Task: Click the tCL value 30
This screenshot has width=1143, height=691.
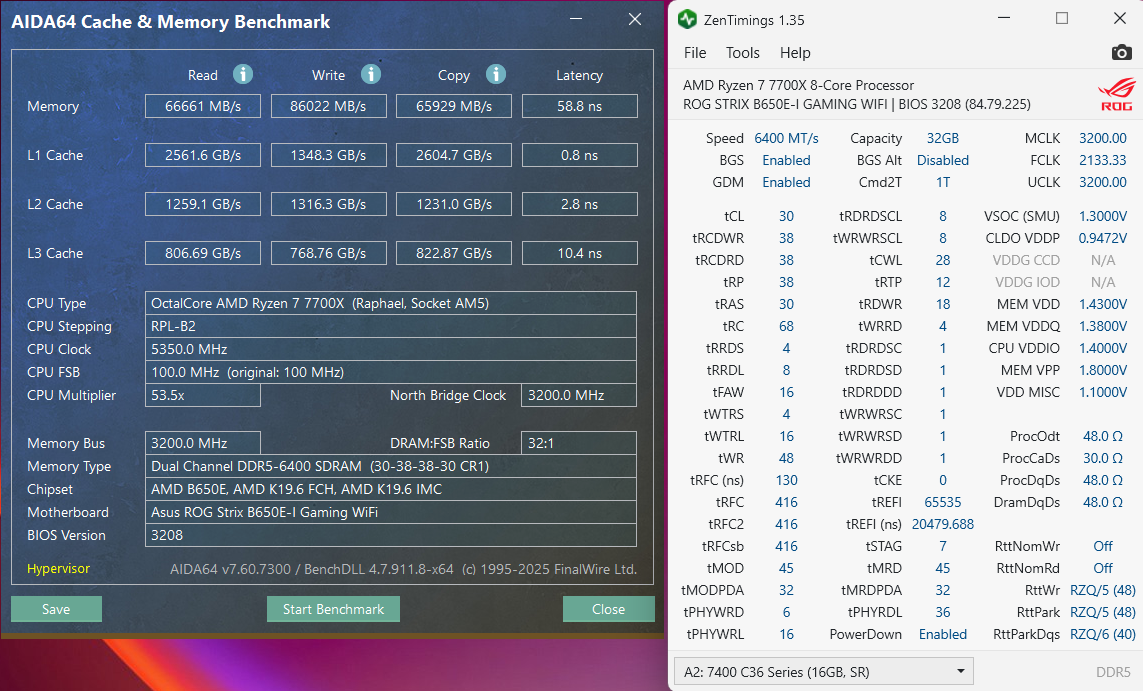Action: [x=786, y=216]
